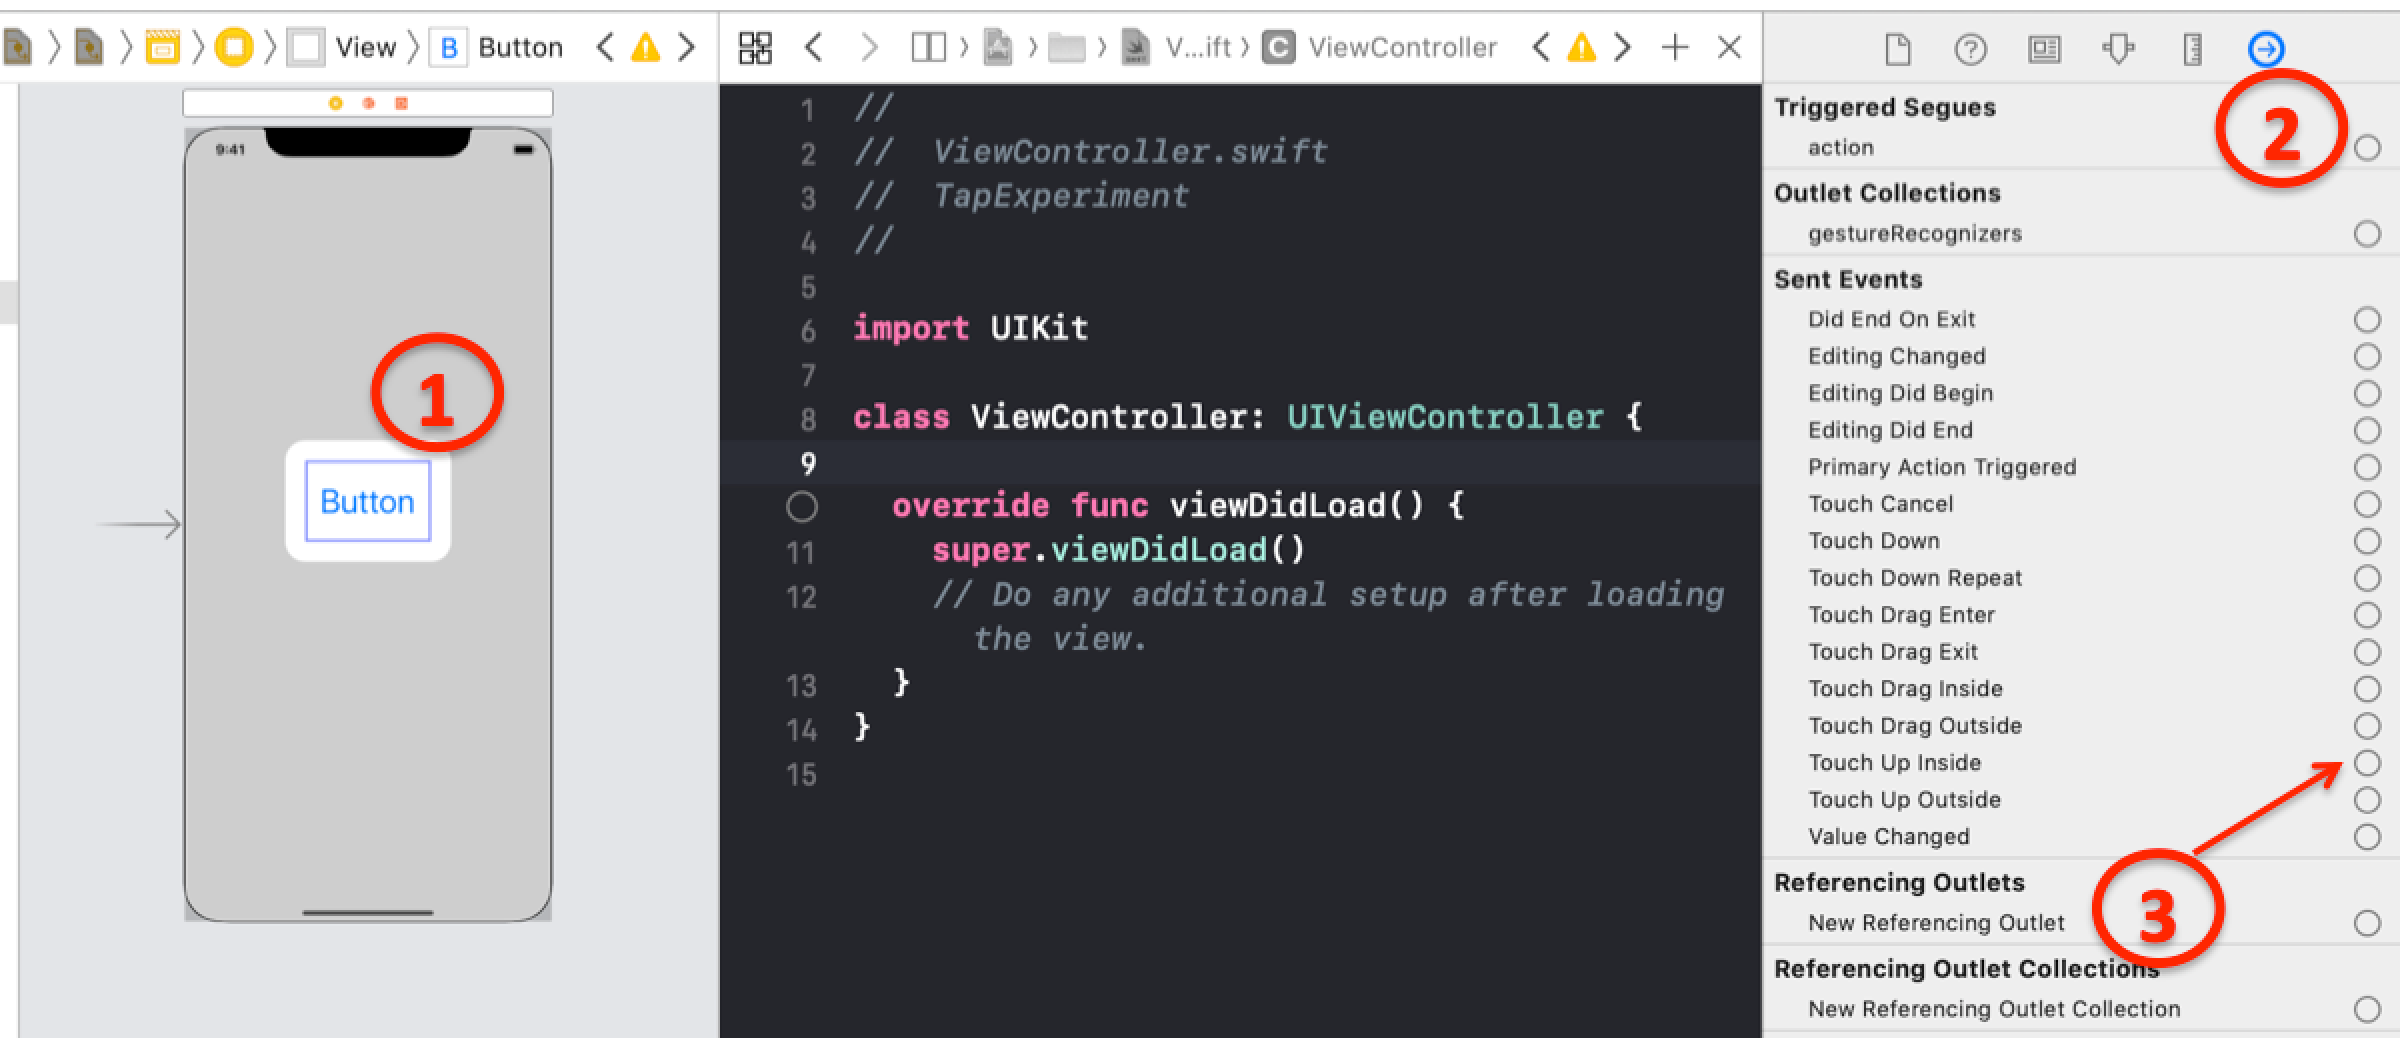Open the Size inspector with the ruler icon
The image size is (2400, 1038).
click(x=2193, y=47)
